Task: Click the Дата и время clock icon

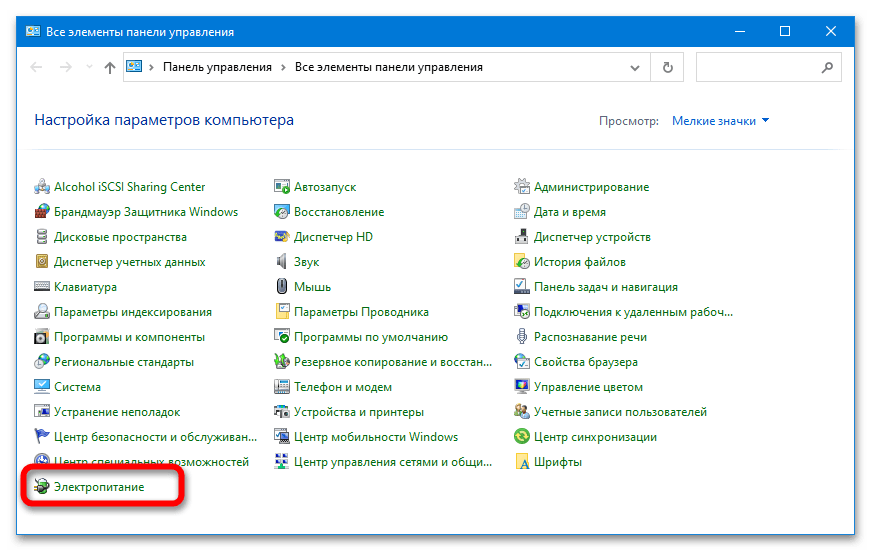Action: [522, 212]
